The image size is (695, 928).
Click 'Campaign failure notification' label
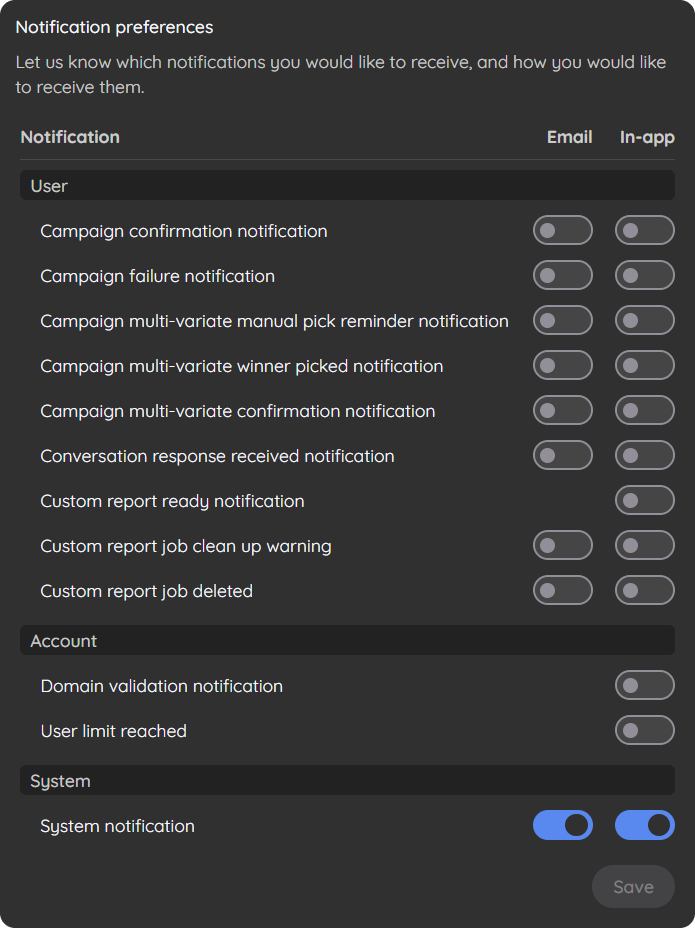click(x=157, y=276)
